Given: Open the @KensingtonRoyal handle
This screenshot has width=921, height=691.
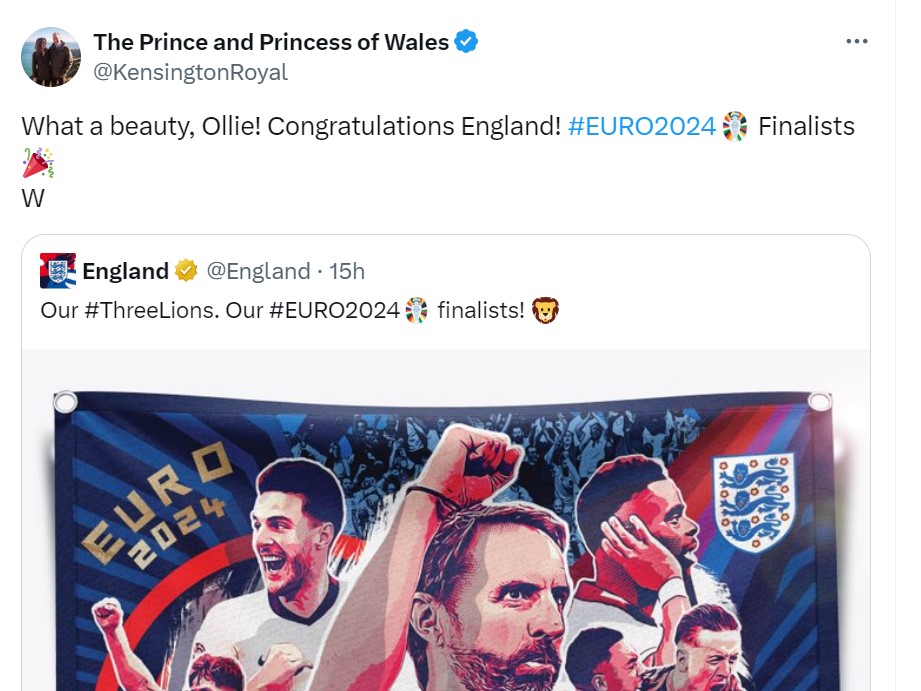Looking at the screenshot, I should [190, 72].
